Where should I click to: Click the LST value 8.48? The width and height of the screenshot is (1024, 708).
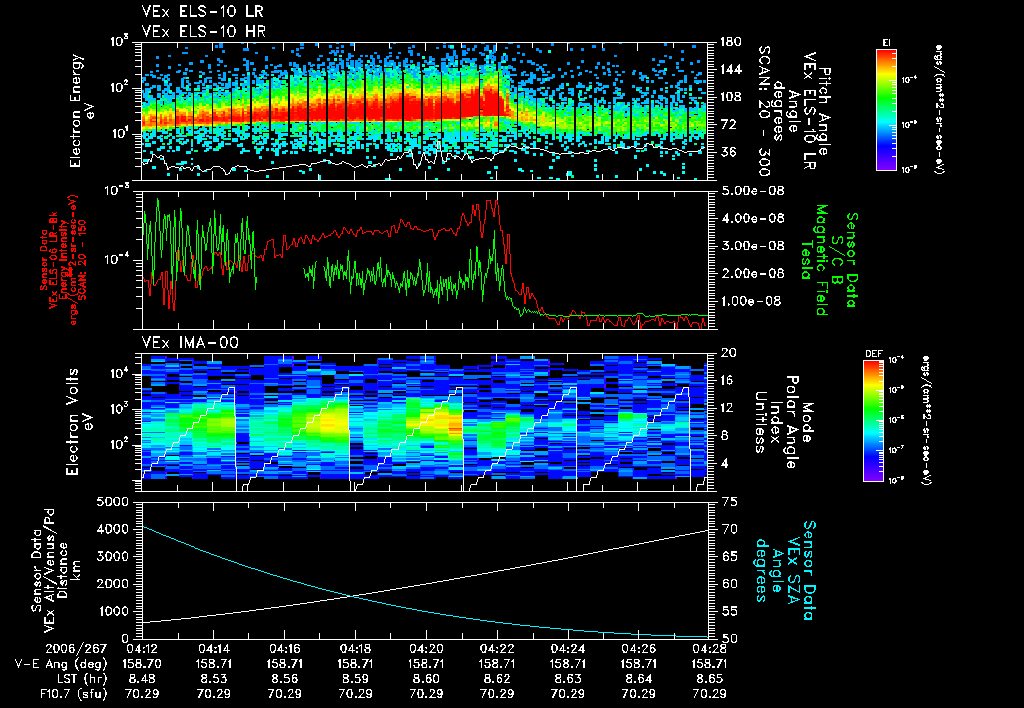coord(142,679)
